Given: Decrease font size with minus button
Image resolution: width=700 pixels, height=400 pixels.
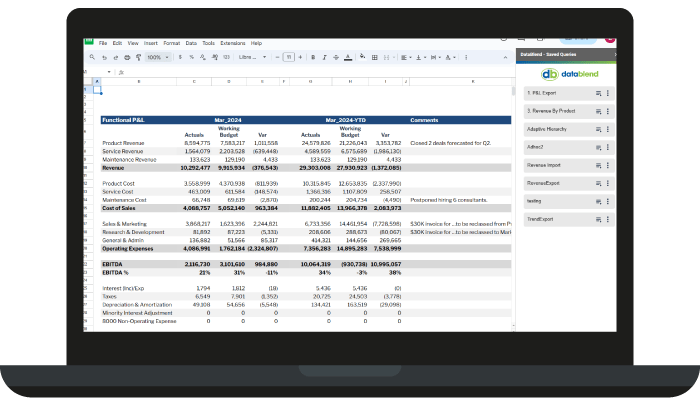Looking at the screenshot, I should 277,57.
